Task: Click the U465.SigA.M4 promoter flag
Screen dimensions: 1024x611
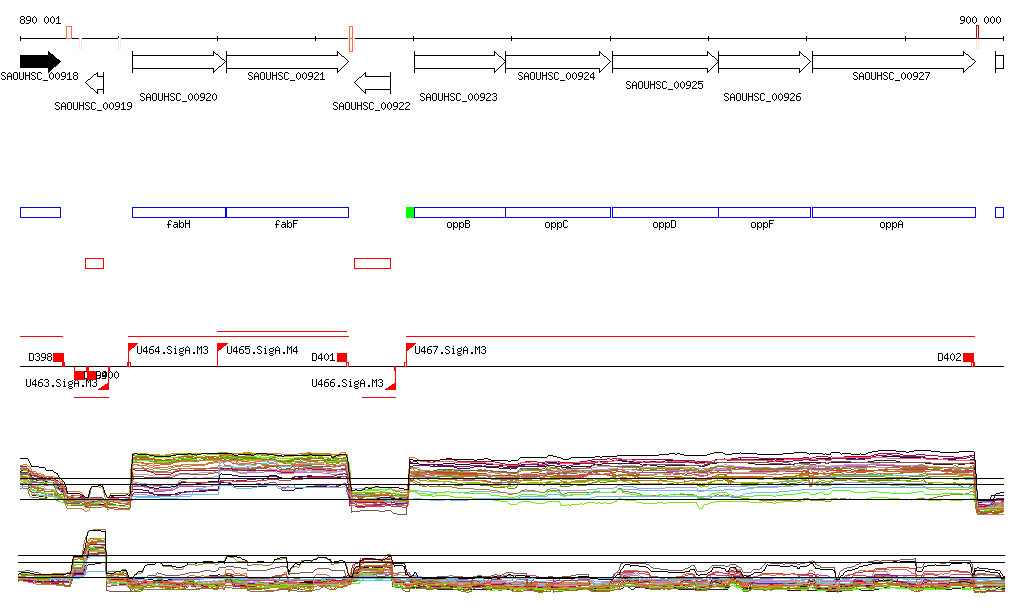Action: [221, 349]
